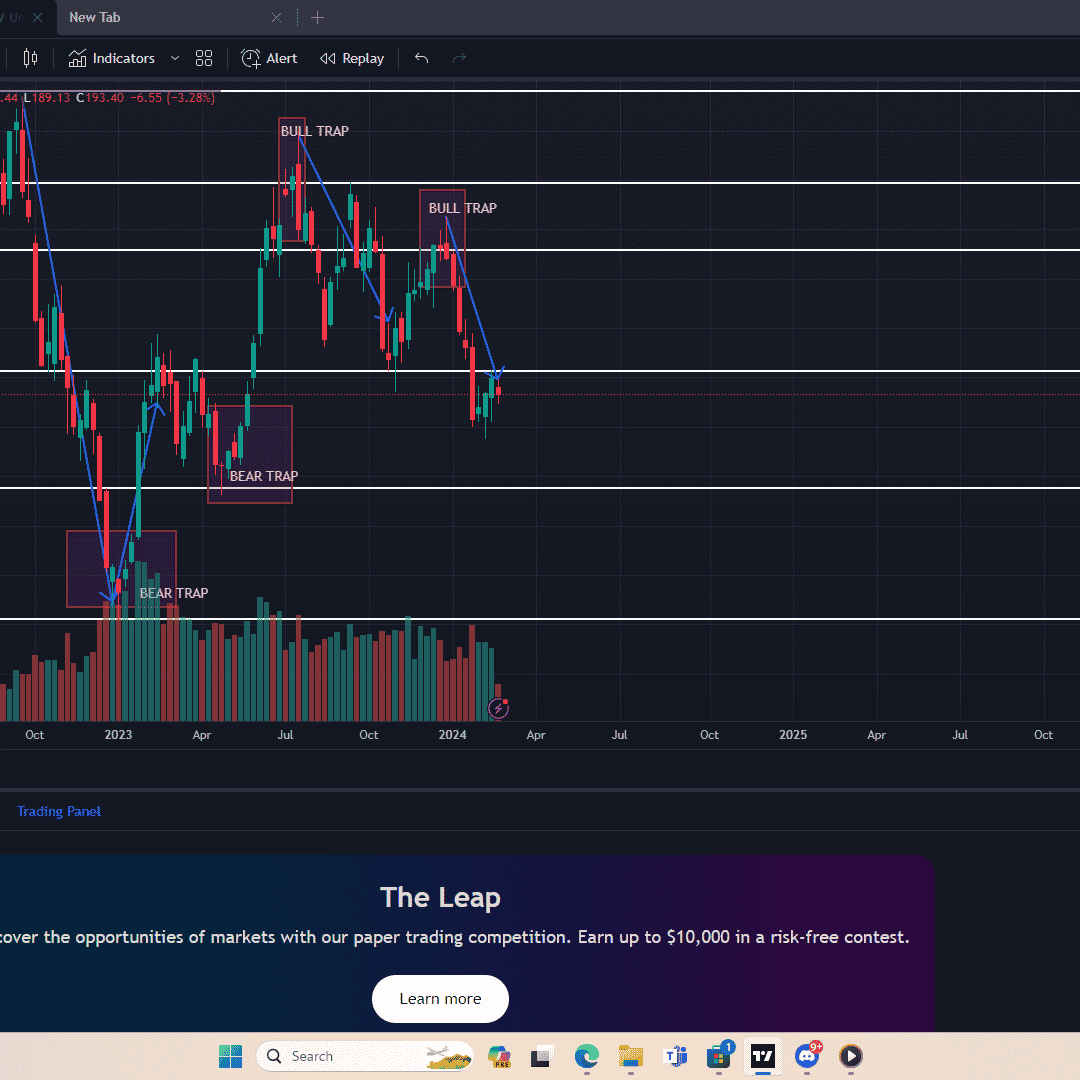
Task: Open the layout grid selector
Action: point(204,58)
